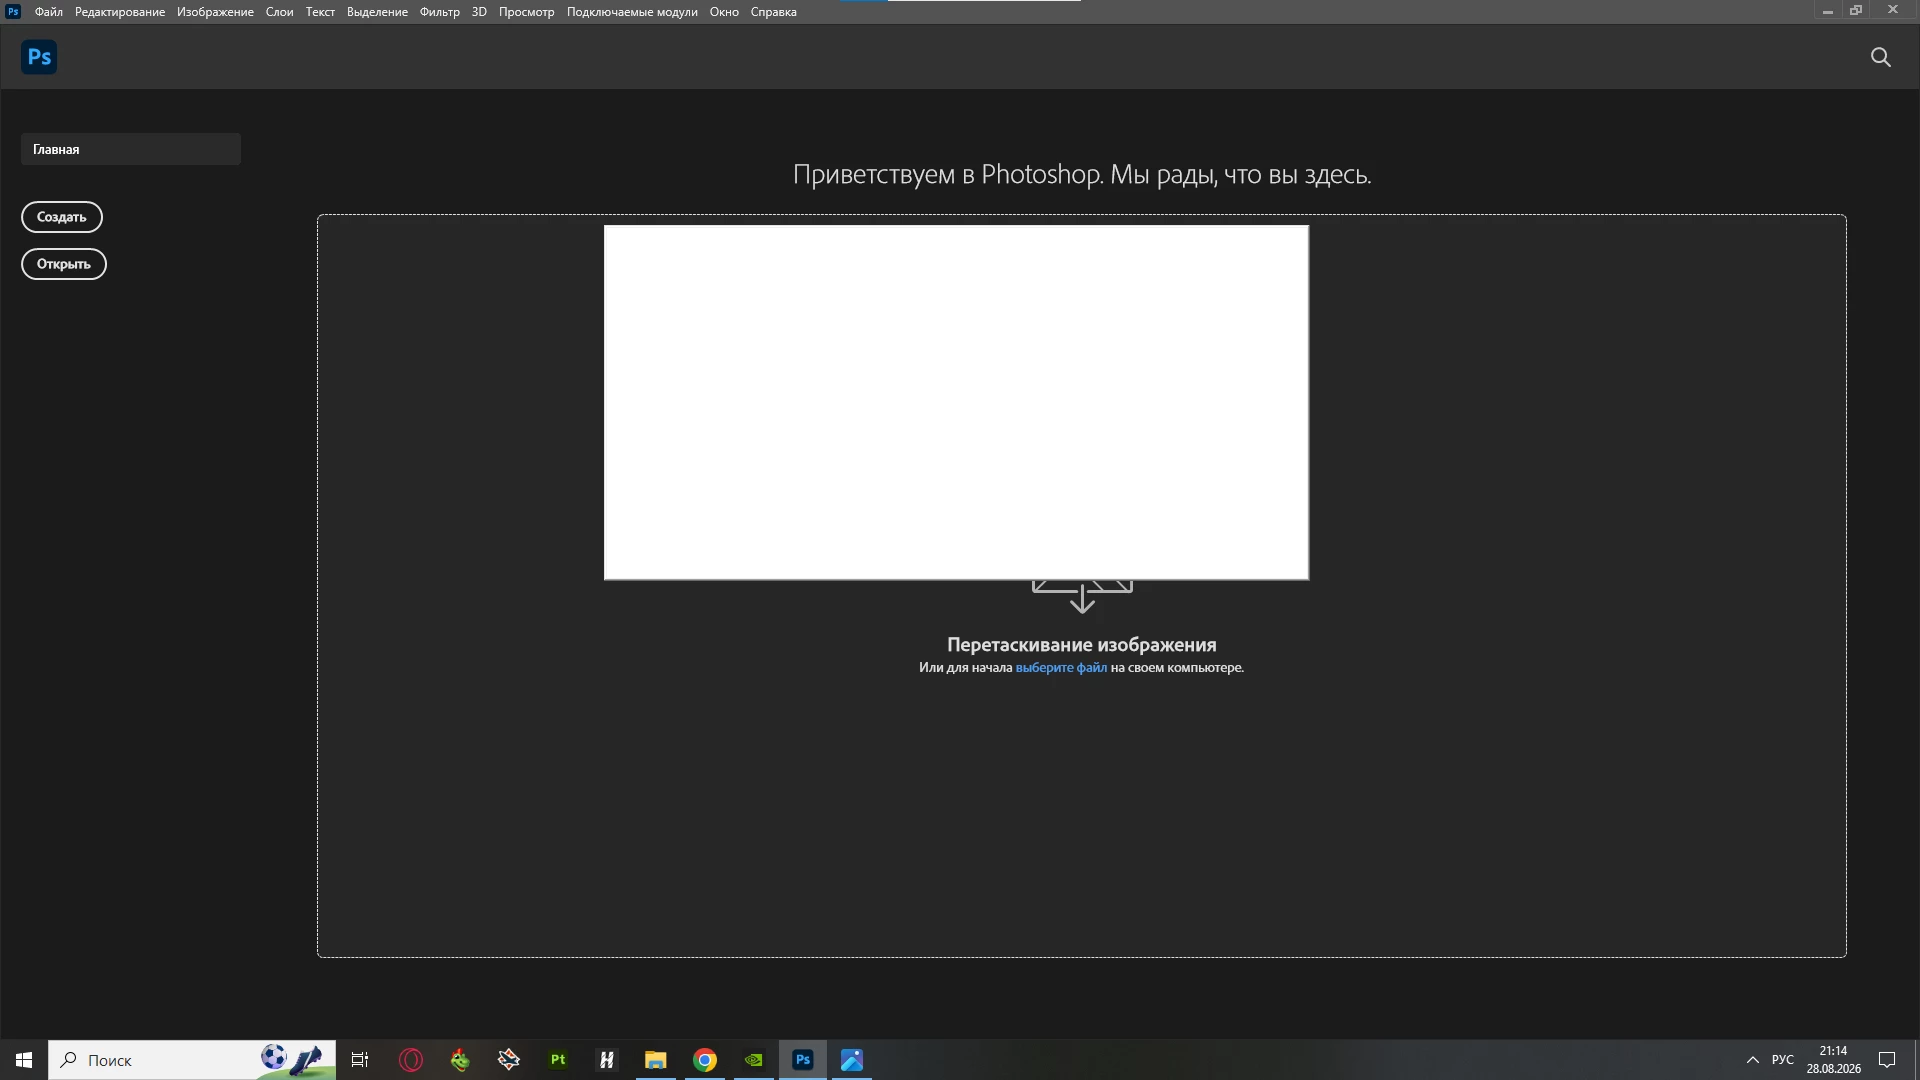Click the Поиск taskbar search field

click(x=192, y=1060)
